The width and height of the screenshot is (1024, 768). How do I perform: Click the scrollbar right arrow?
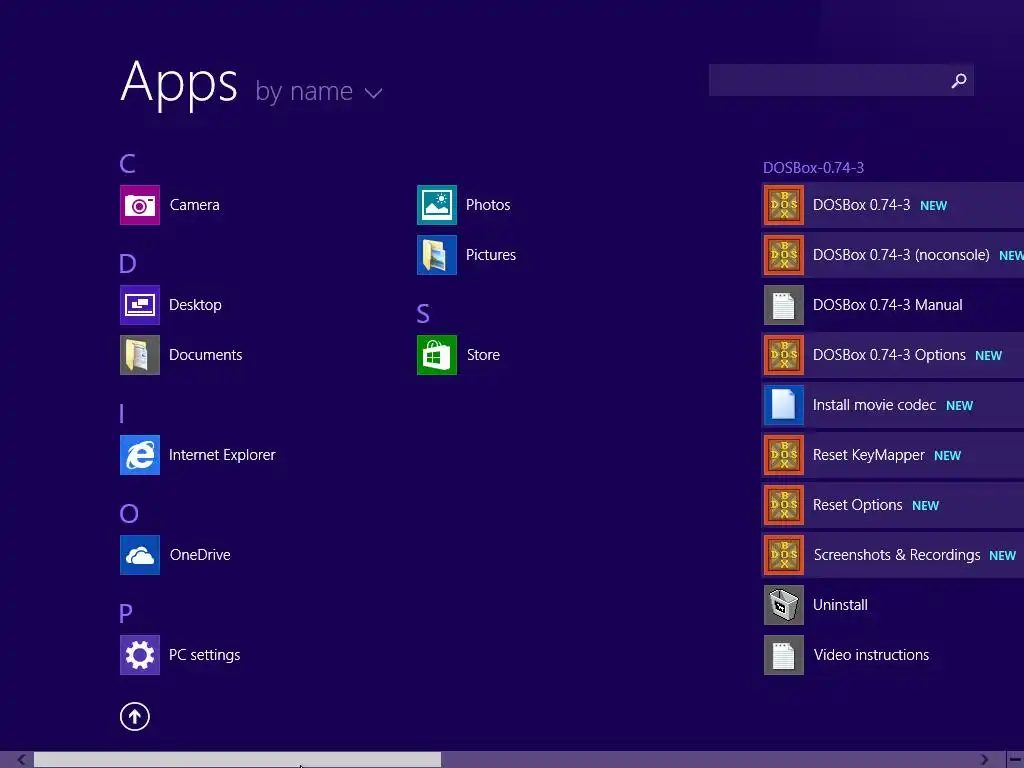pos(984,760)
